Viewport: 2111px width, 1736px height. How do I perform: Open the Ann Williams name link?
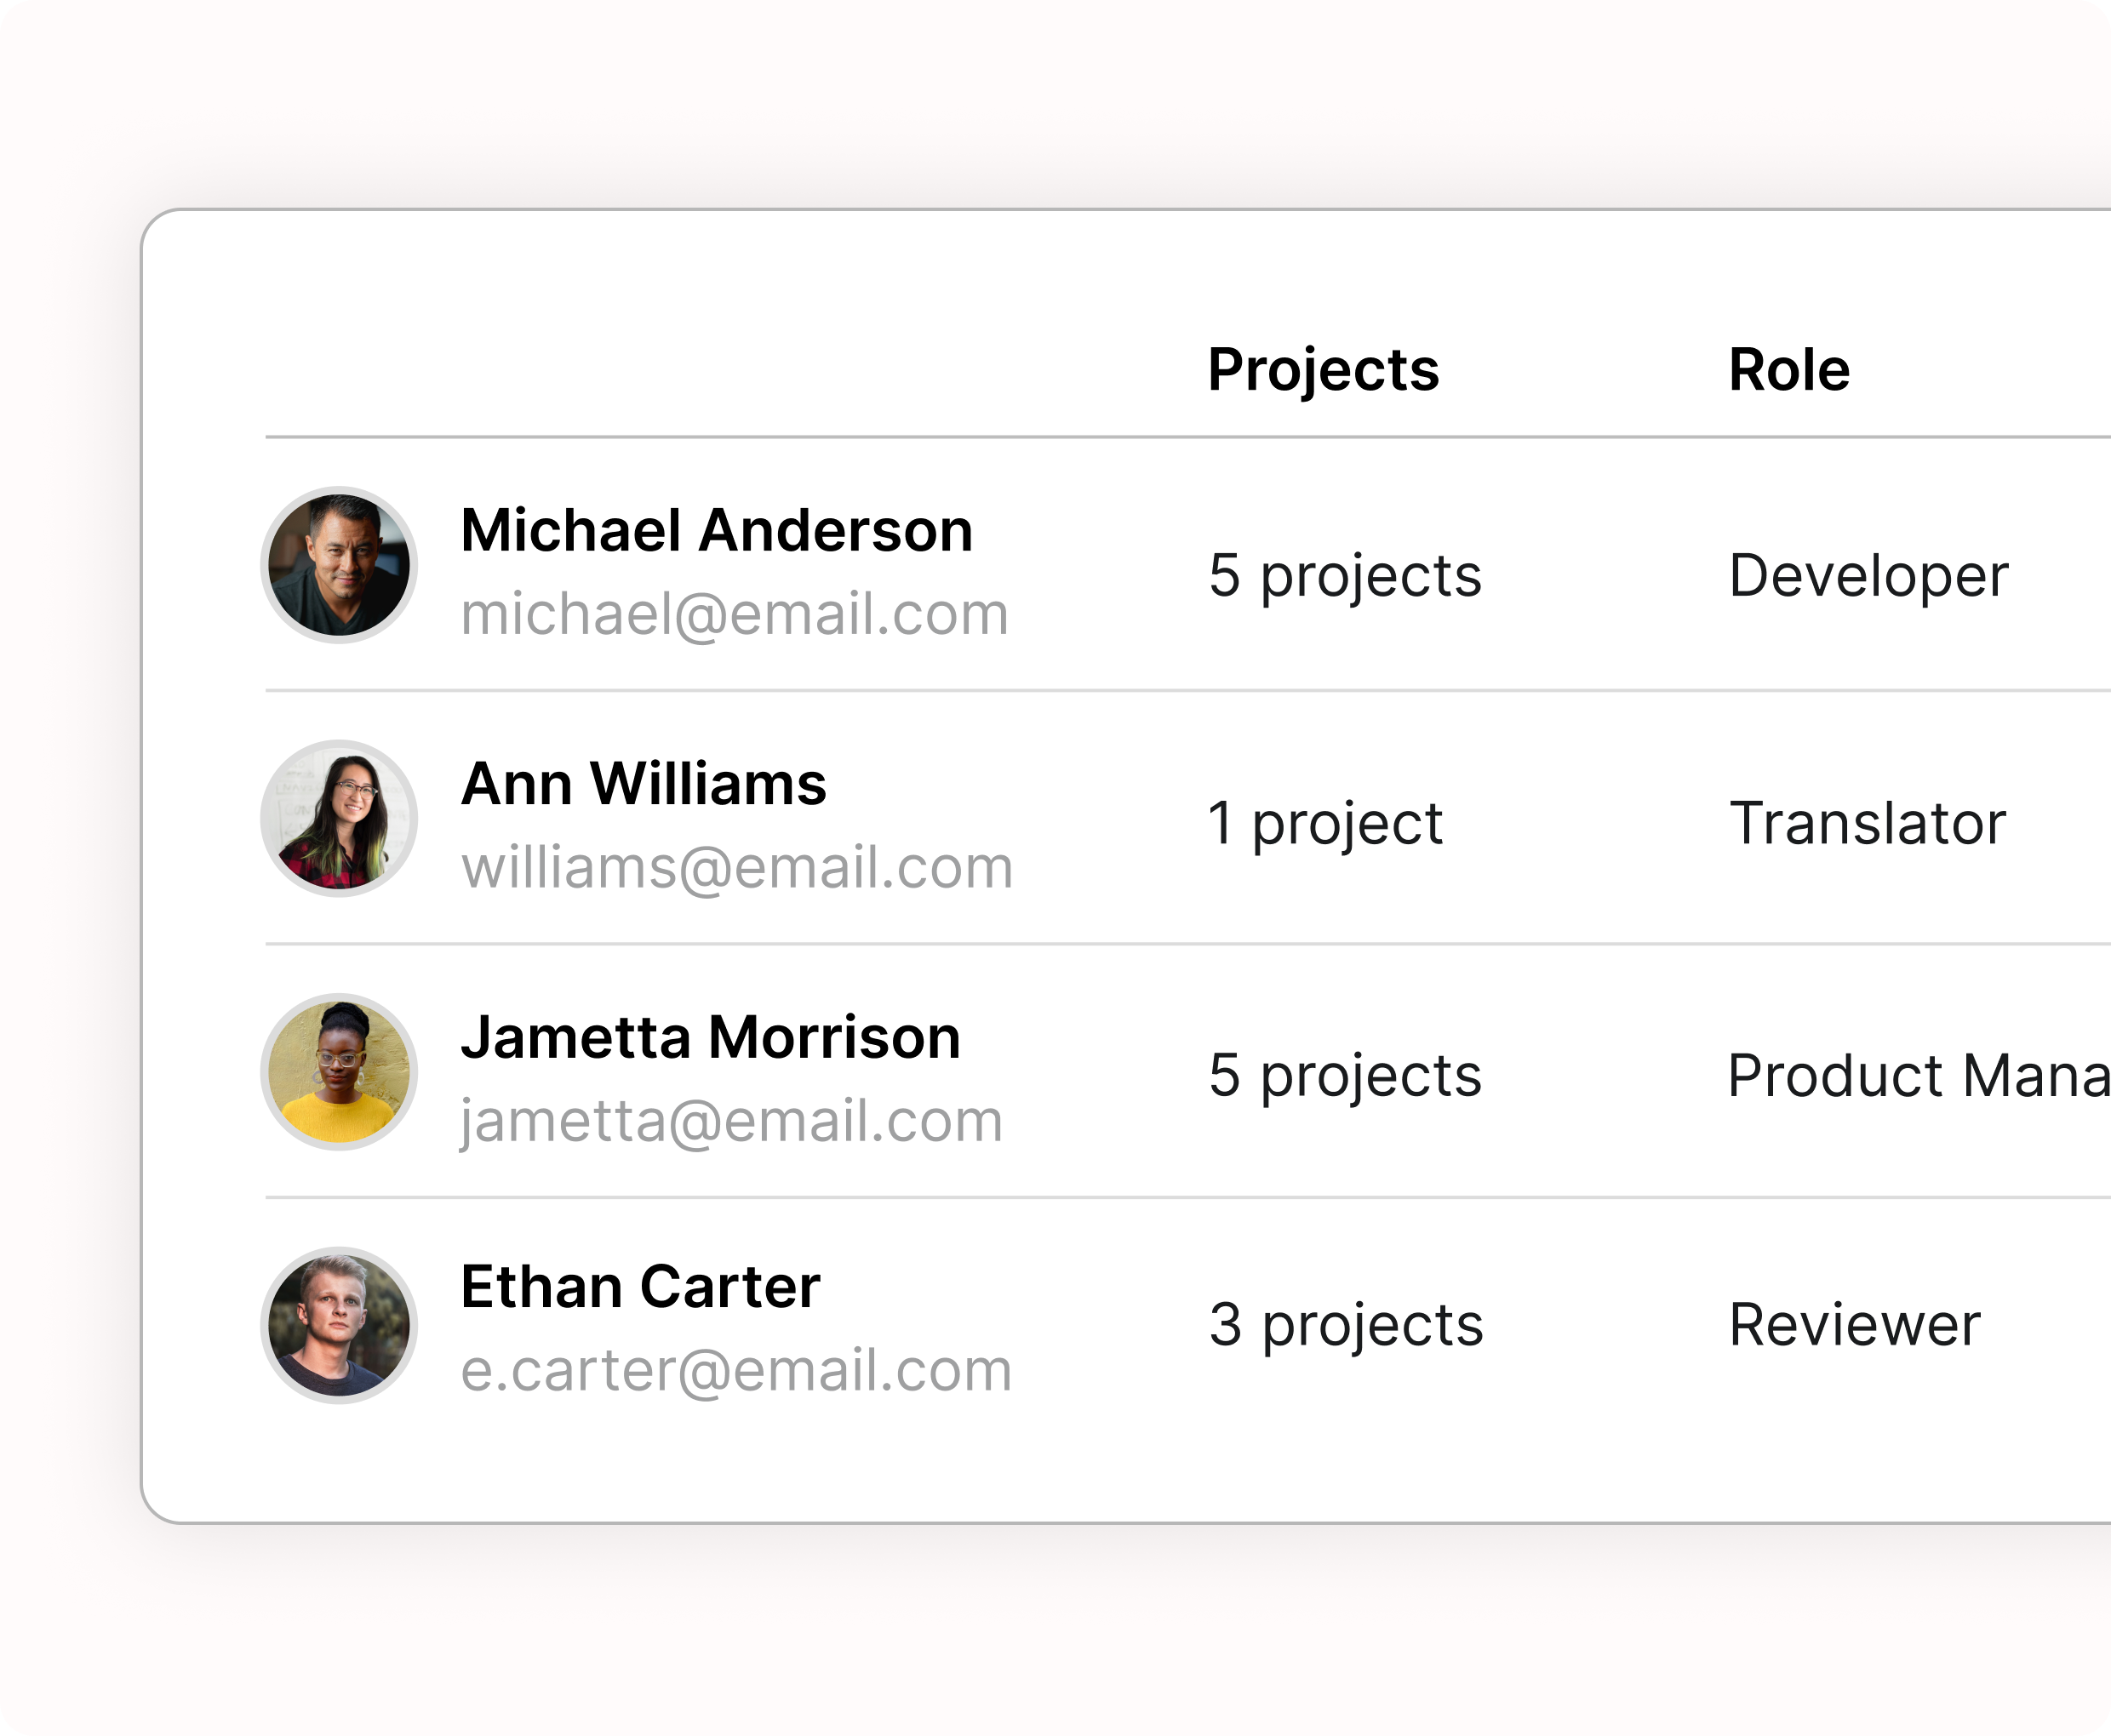[x=643, y=783]
